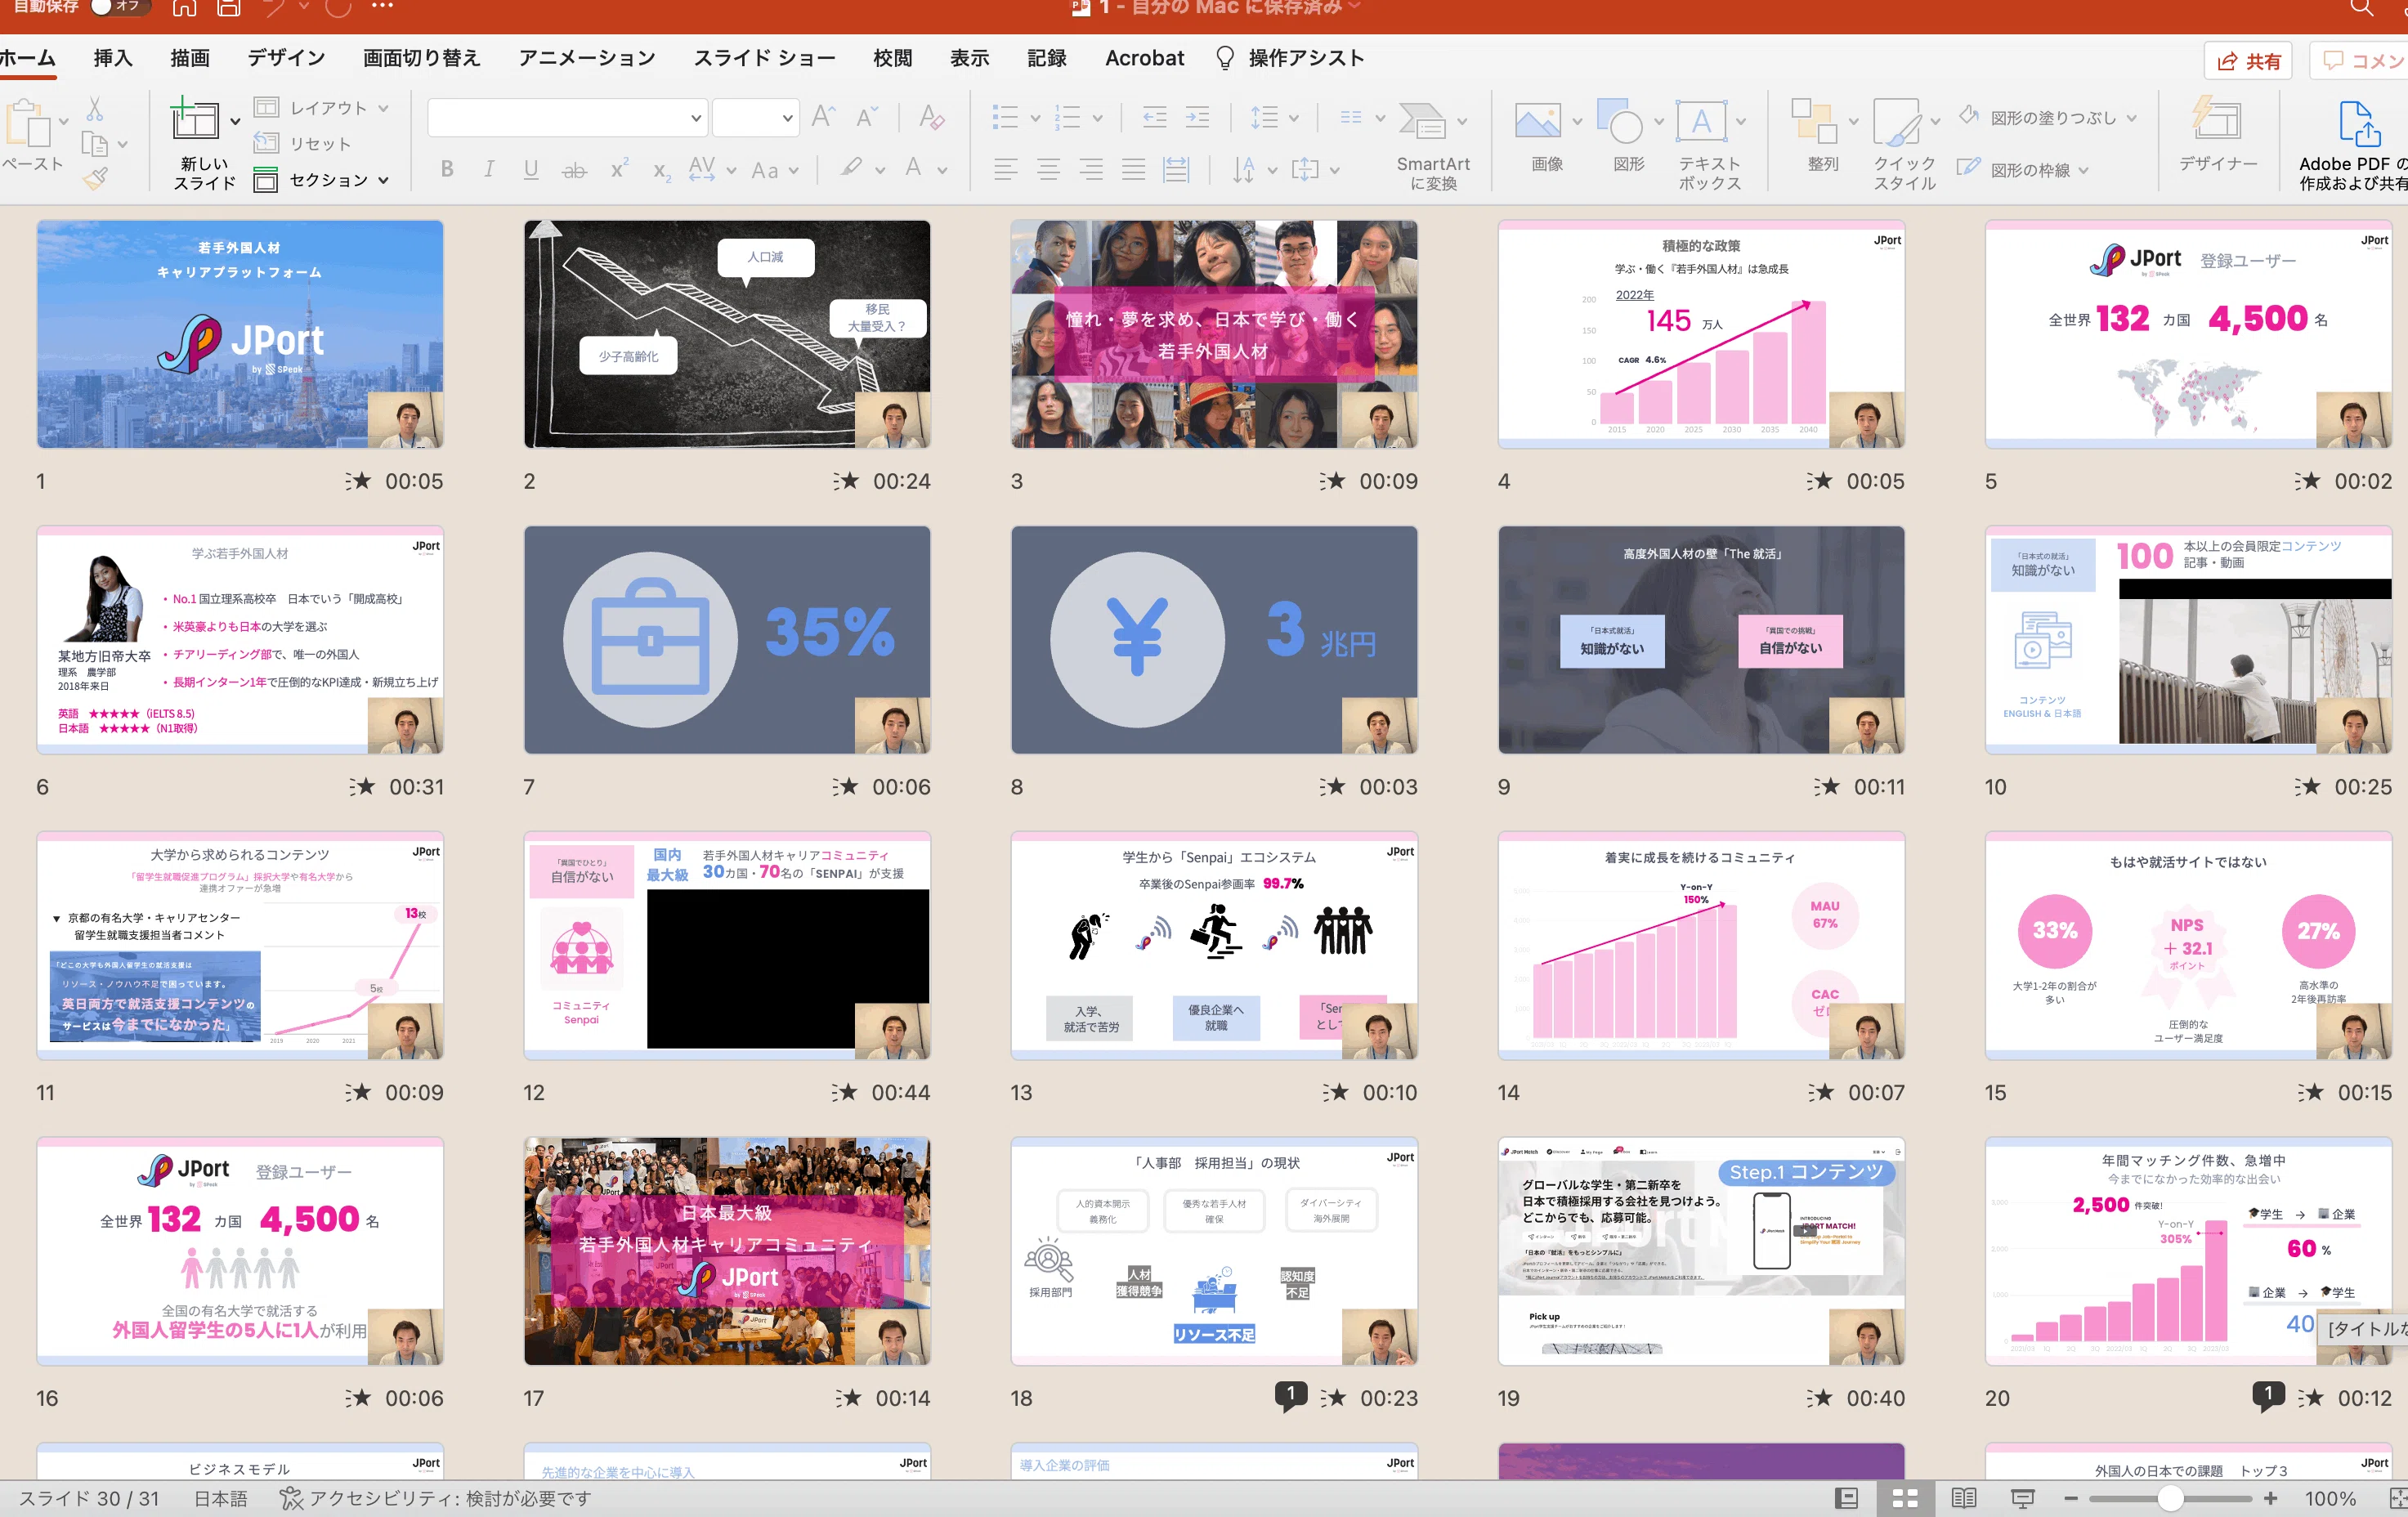Click the Adobe PDF create and share icon

pos(2359,123)
